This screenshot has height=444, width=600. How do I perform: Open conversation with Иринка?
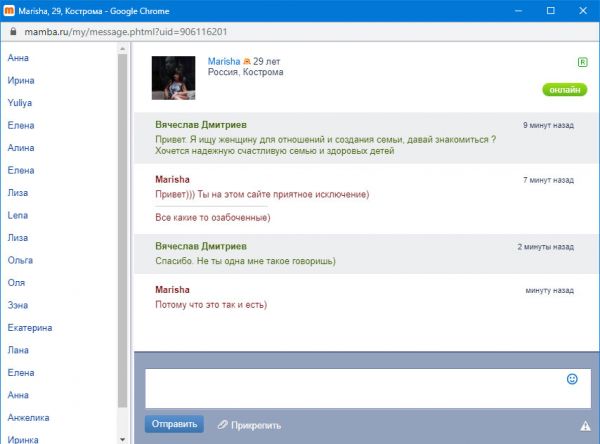pyautogui.click(x=23, y=440)
